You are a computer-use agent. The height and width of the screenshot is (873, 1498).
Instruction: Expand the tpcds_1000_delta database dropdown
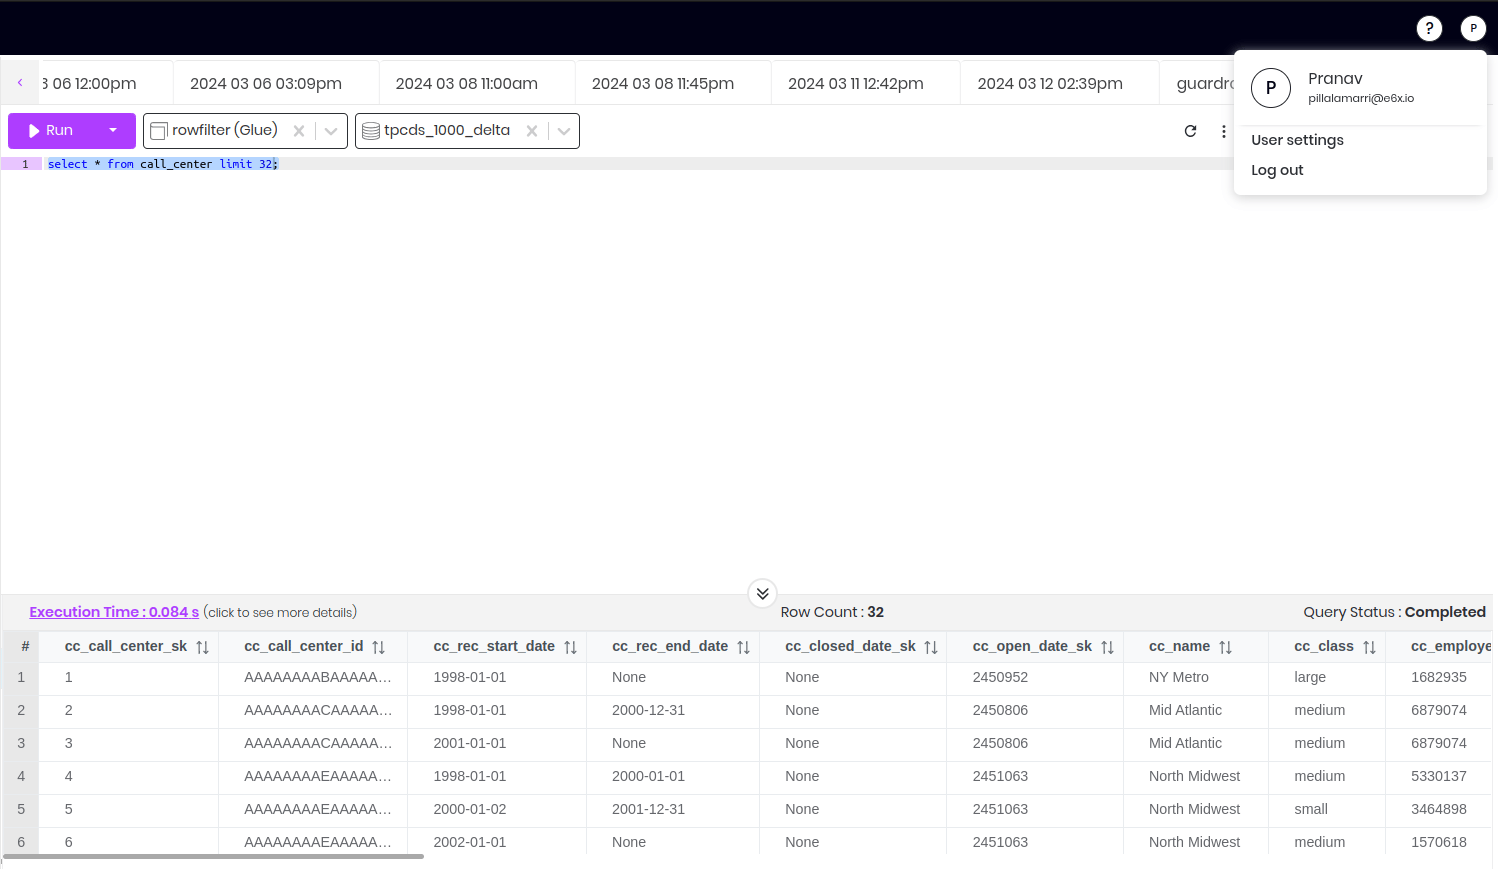click(x=564, y=131)
